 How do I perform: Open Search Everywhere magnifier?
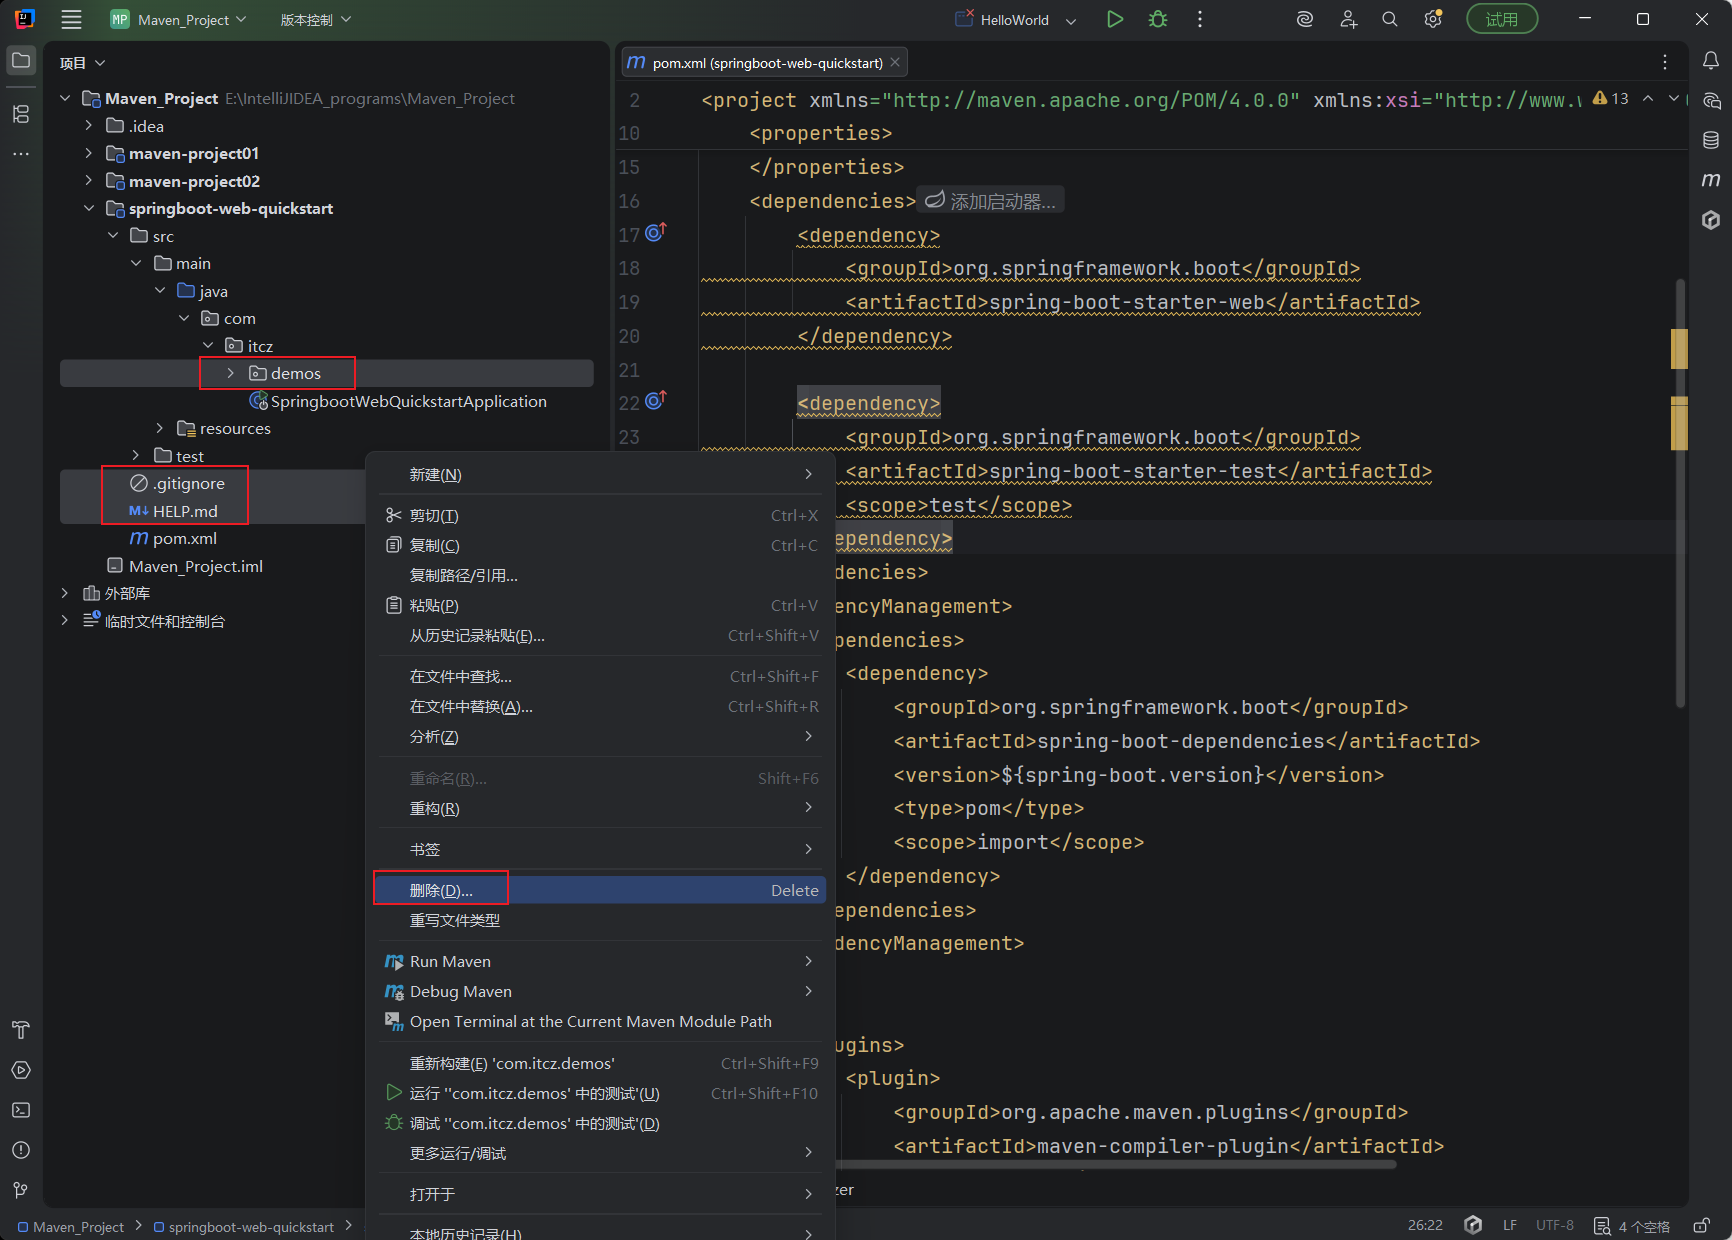point(1390,19)
